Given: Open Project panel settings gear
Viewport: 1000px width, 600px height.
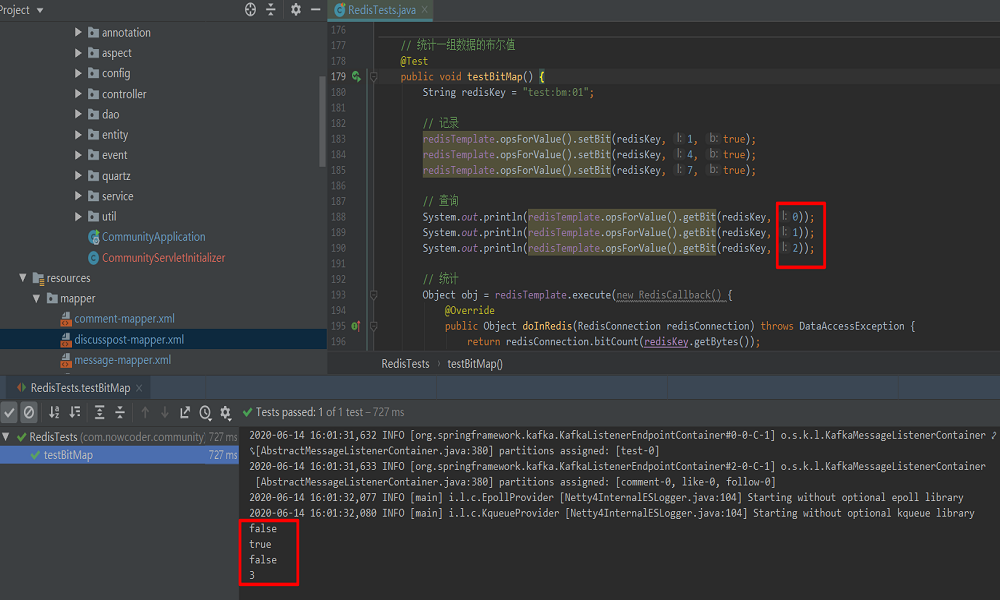Looking at the screenshot, I should pyautogui.click(x=295, y=10).
